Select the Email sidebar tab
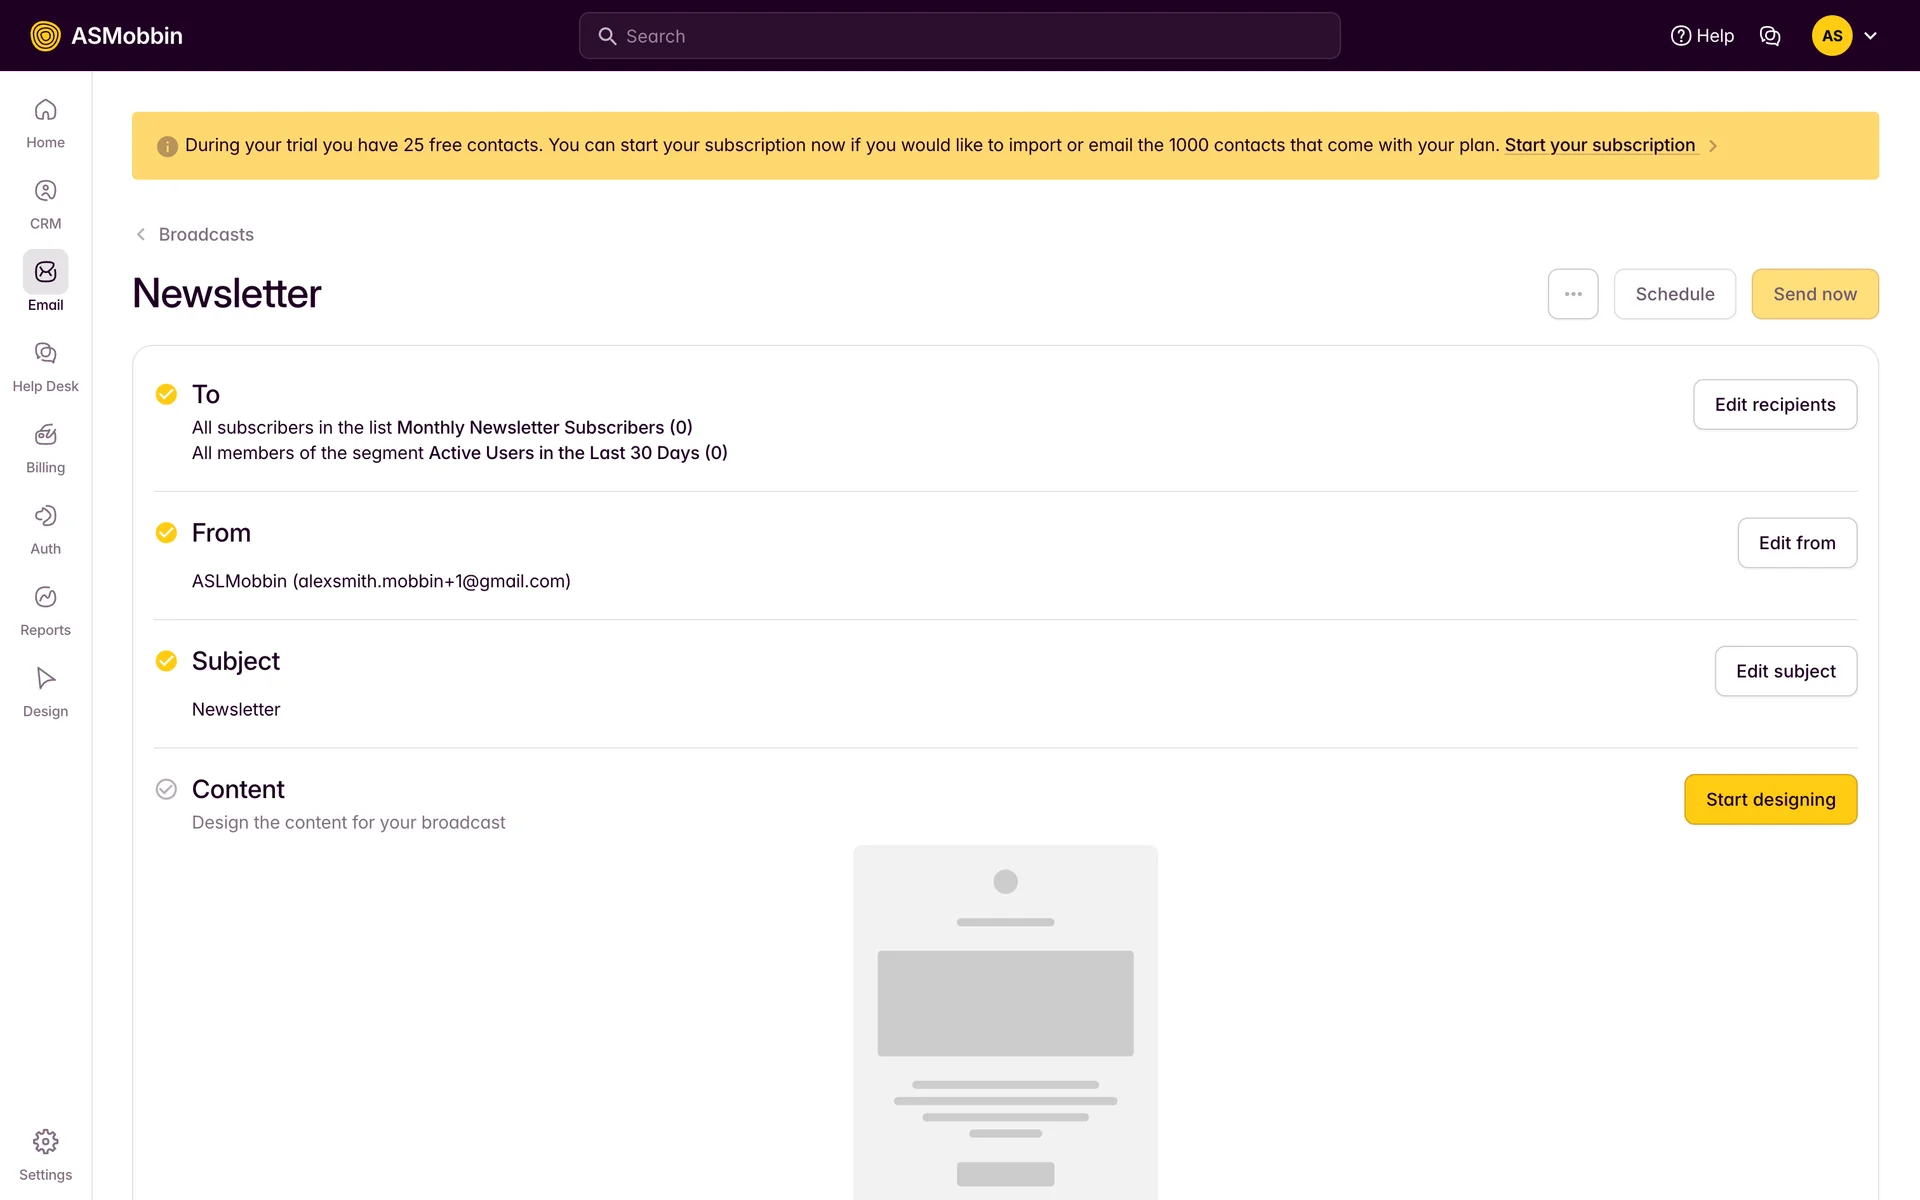 pyautogui.click(x=45, y=272)
